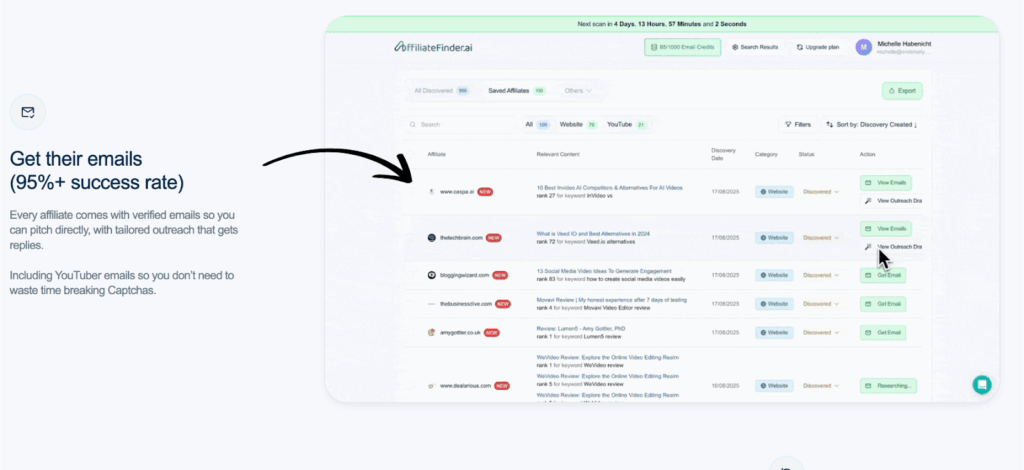Image resolution: width=1024 pixels, height=470 pixels.
Task: Click the amygottler.co.uk favicon
Action: coord(432,332)
